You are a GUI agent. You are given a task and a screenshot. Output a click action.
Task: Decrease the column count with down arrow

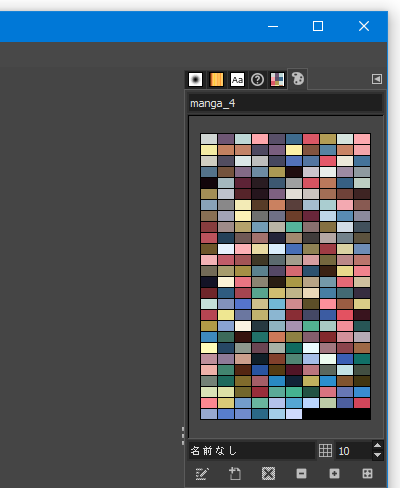coord(377,455)
